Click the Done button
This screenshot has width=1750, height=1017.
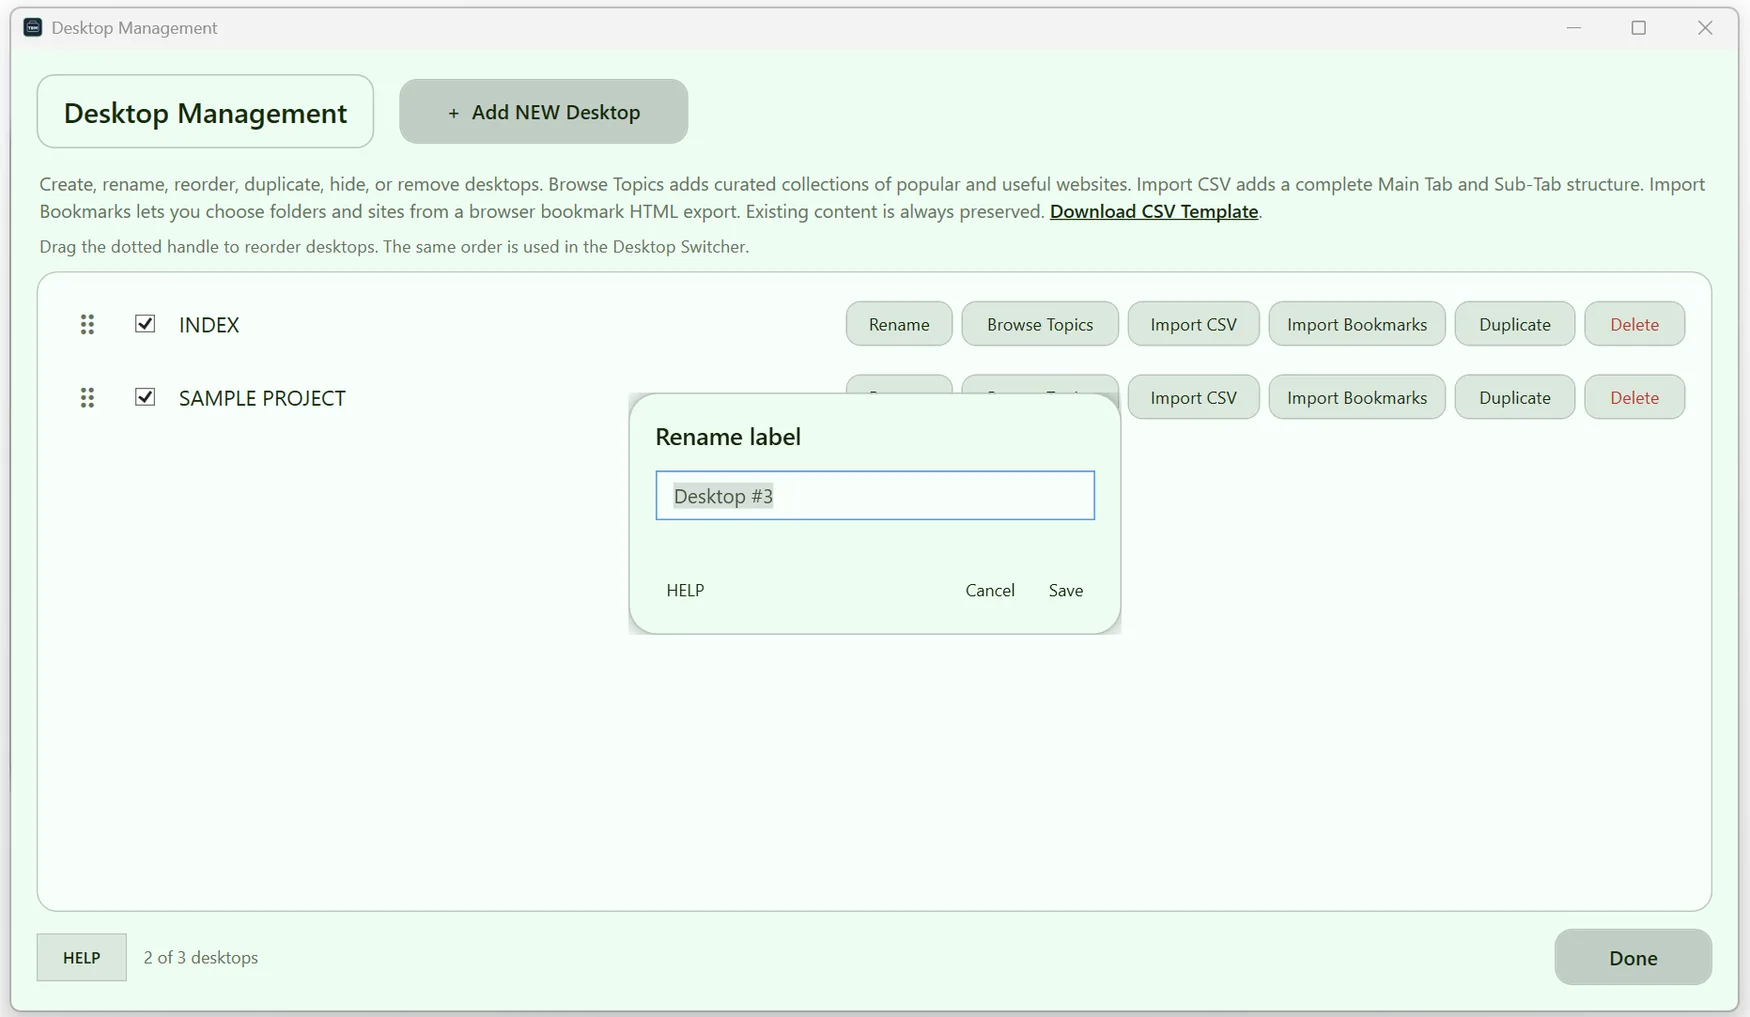1633,957
